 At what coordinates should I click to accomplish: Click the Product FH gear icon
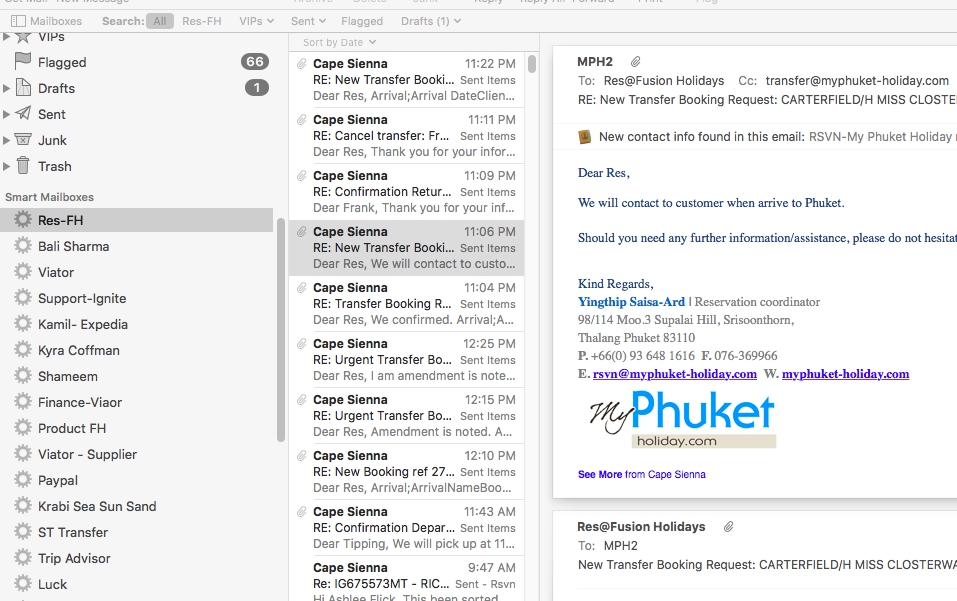click(x=23, y=428)
